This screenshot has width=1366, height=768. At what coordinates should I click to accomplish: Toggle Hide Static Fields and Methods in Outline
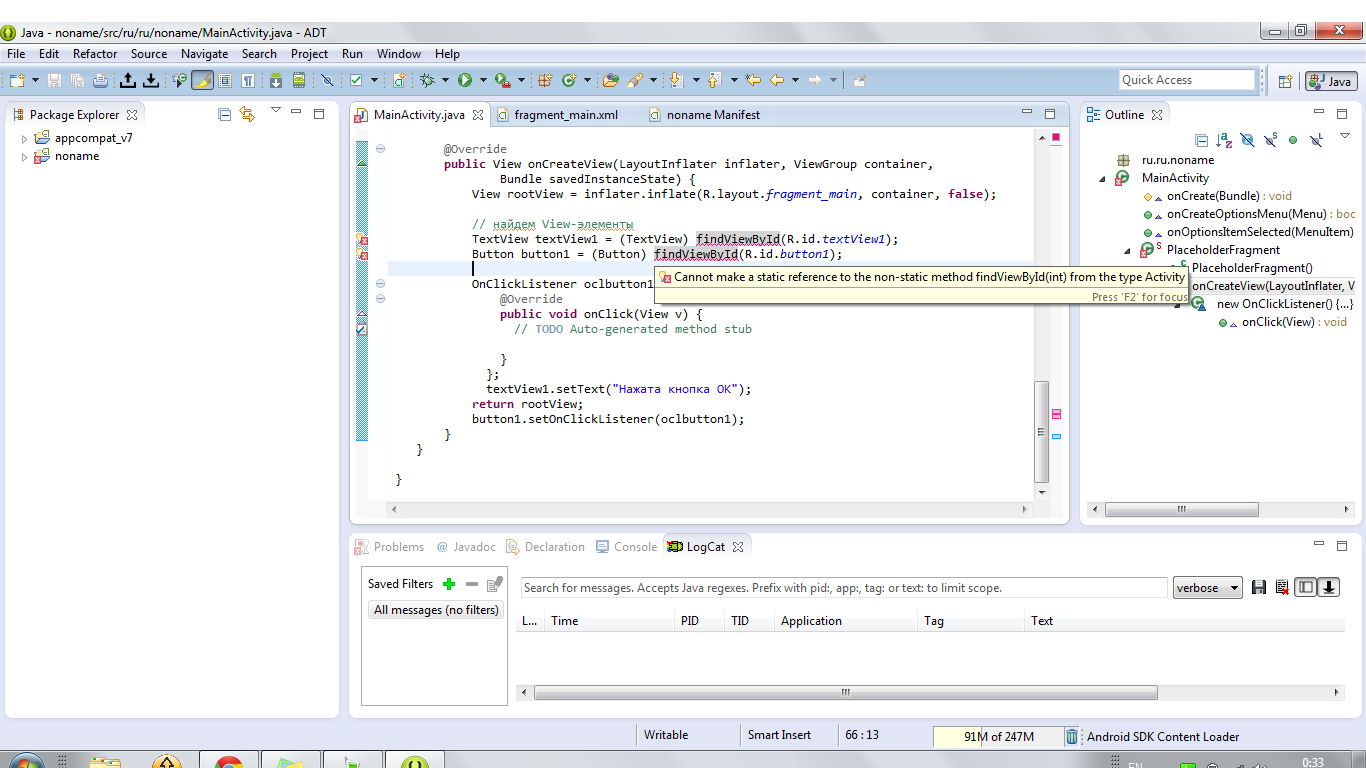tap(1270, 140)
